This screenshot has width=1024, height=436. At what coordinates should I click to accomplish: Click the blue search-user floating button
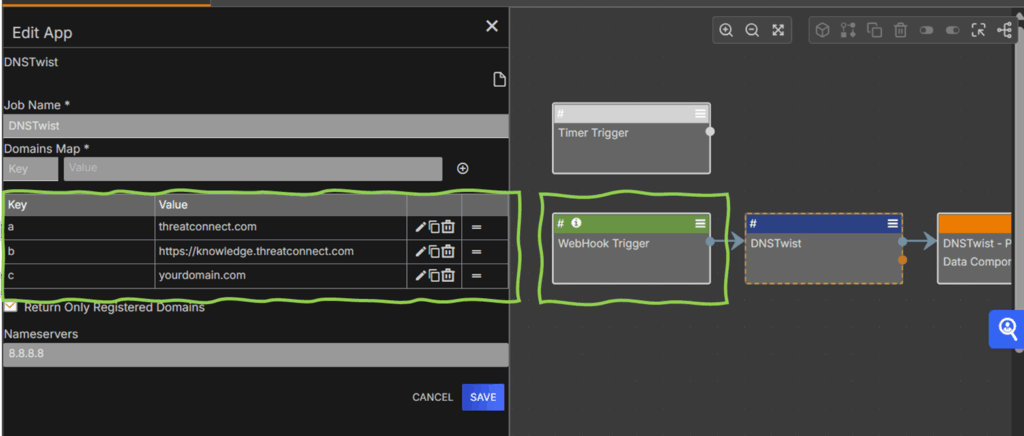click(1006, 329)
